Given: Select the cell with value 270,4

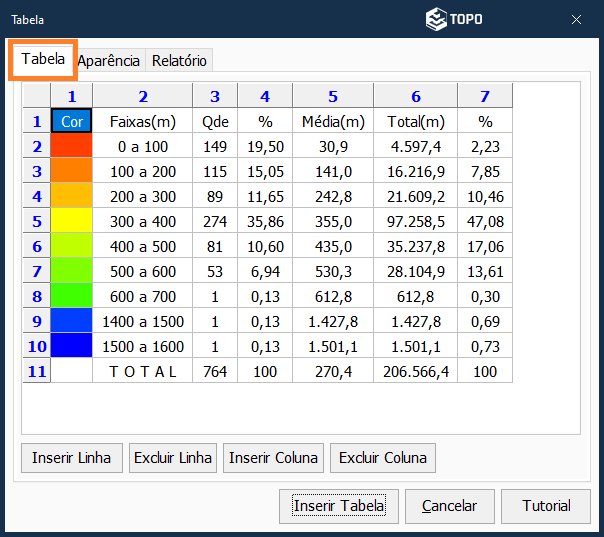Looking at the screenshot, I should pos(333,371).
